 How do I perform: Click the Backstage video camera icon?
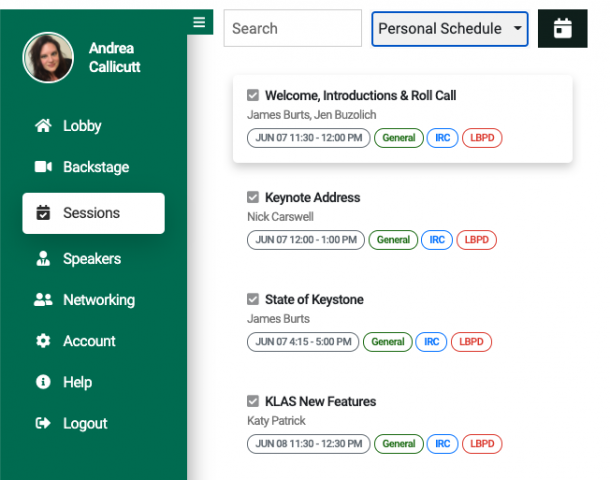click(x=43, y=167)
